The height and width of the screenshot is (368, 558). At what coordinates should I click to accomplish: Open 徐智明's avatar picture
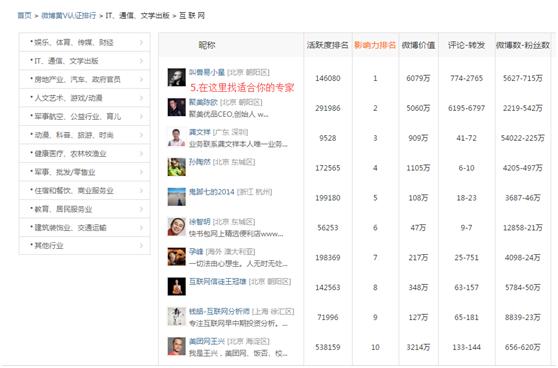tap(177, 227)
